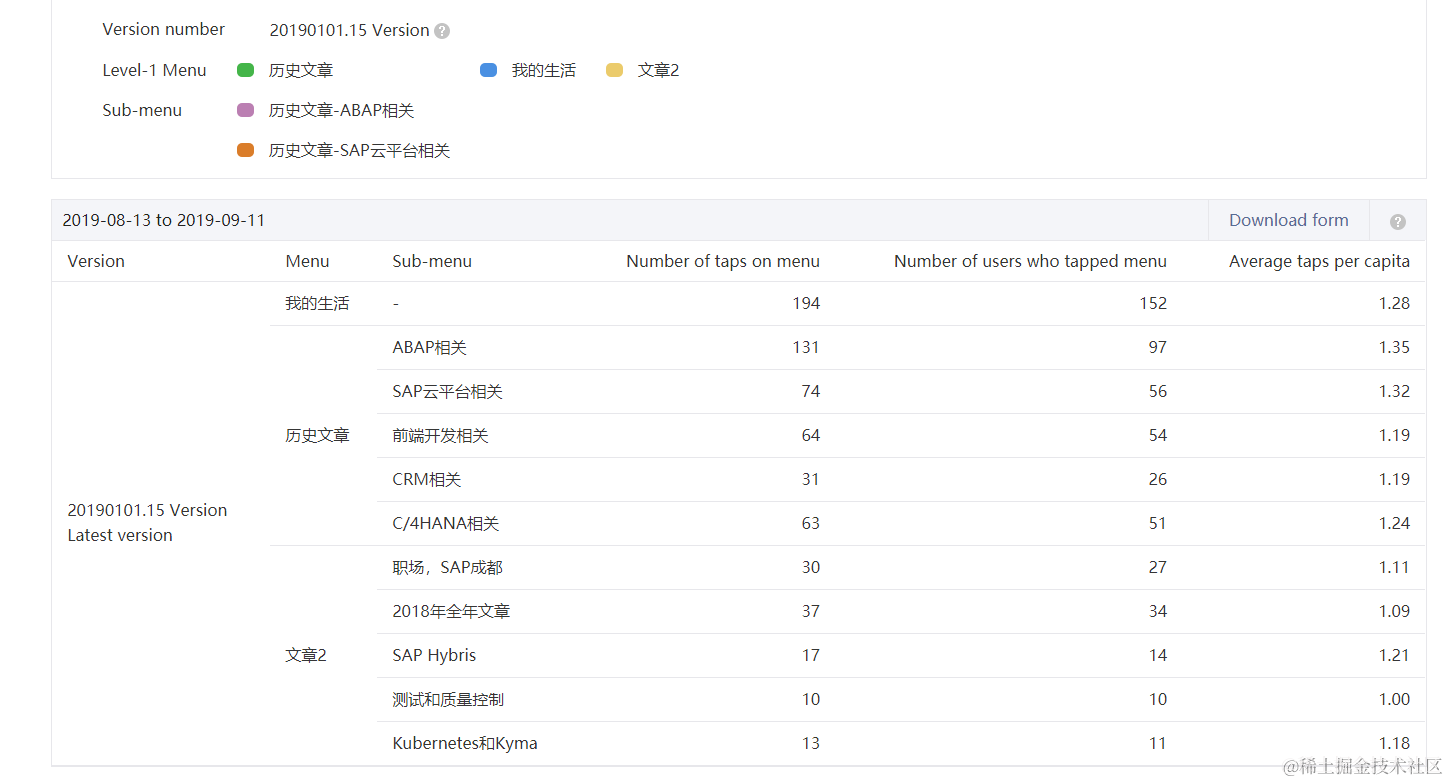The width and height of the screenshot is (1449, 783).
Task: Click Average taps per capita header
Action: [1319, 261]
